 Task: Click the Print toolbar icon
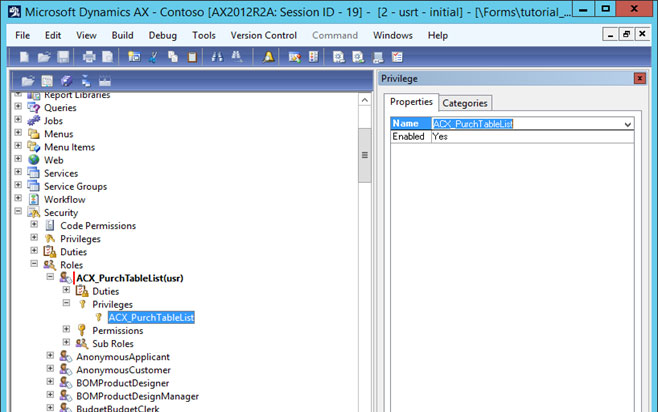coord(89,57)
